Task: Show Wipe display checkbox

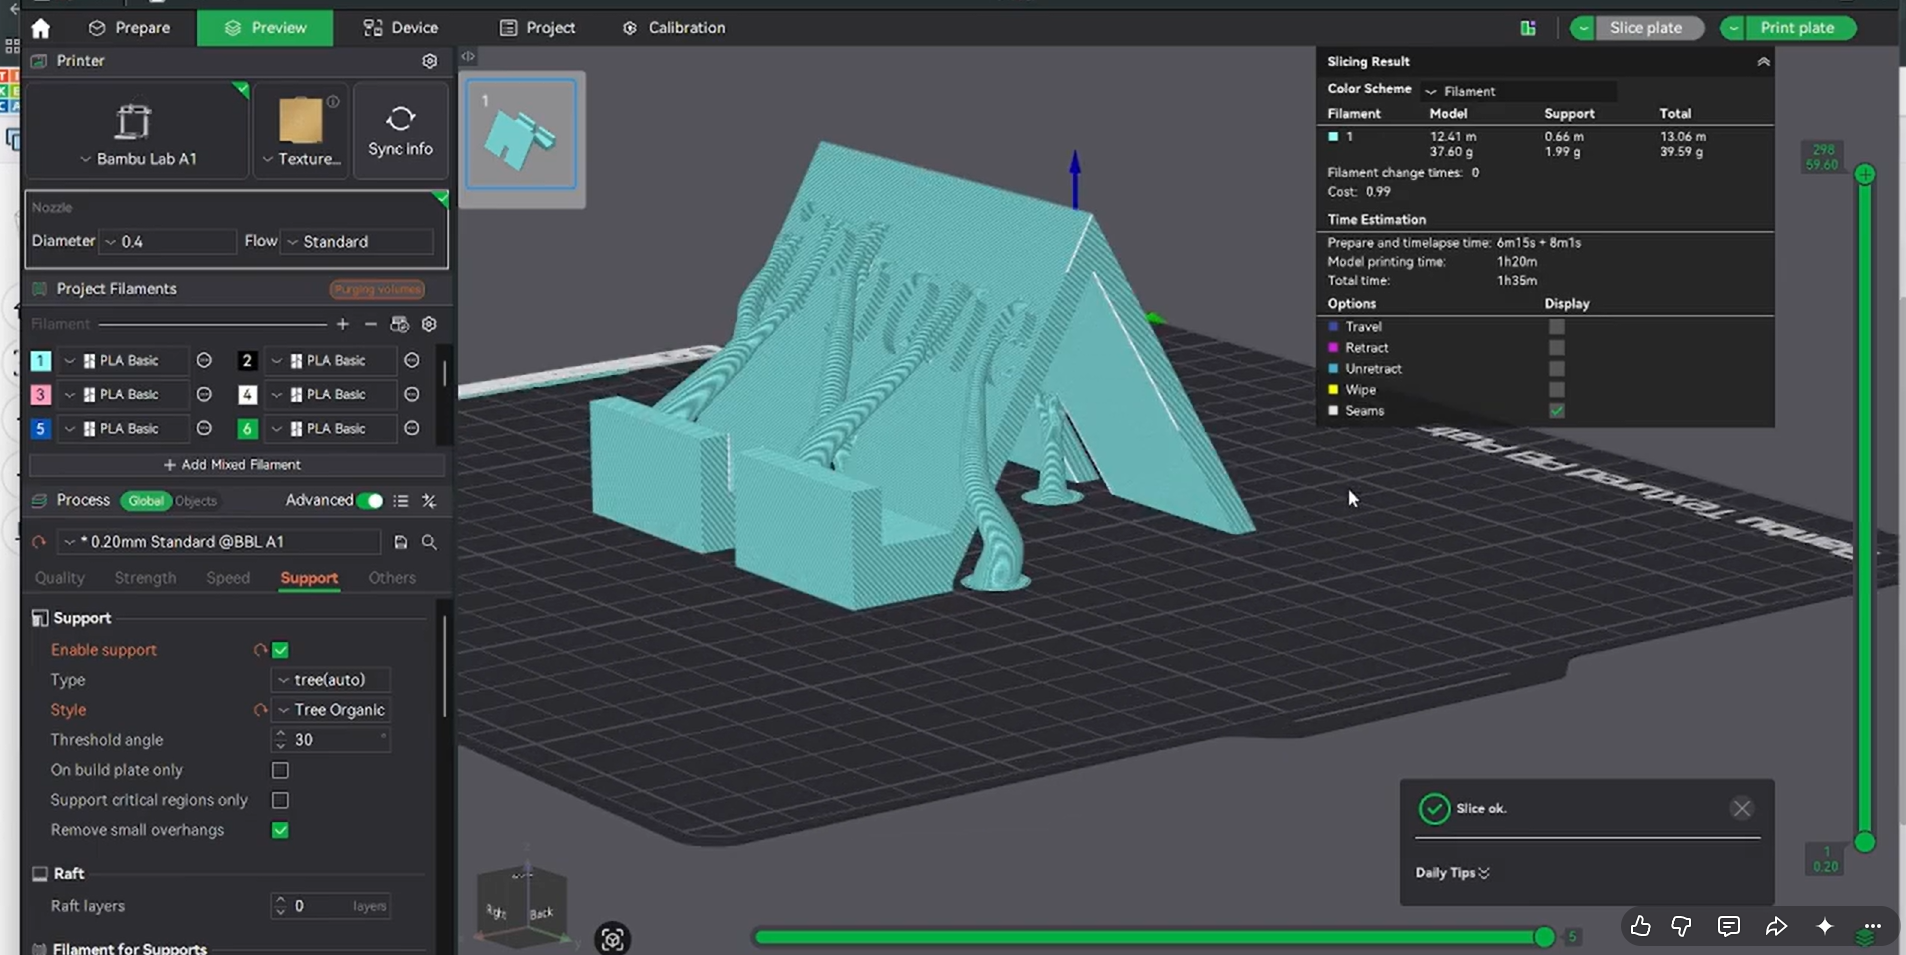Action: (1557, 390)
